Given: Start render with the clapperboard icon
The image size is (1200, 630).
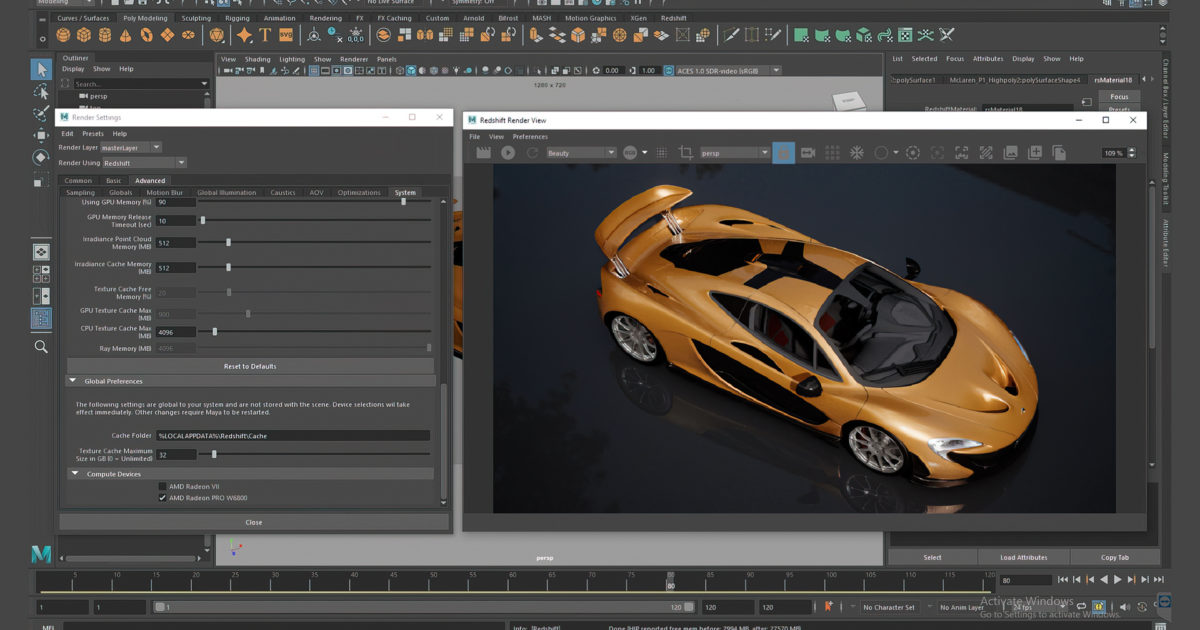Looking at the screenshot, I should click(x=484, y=153).
